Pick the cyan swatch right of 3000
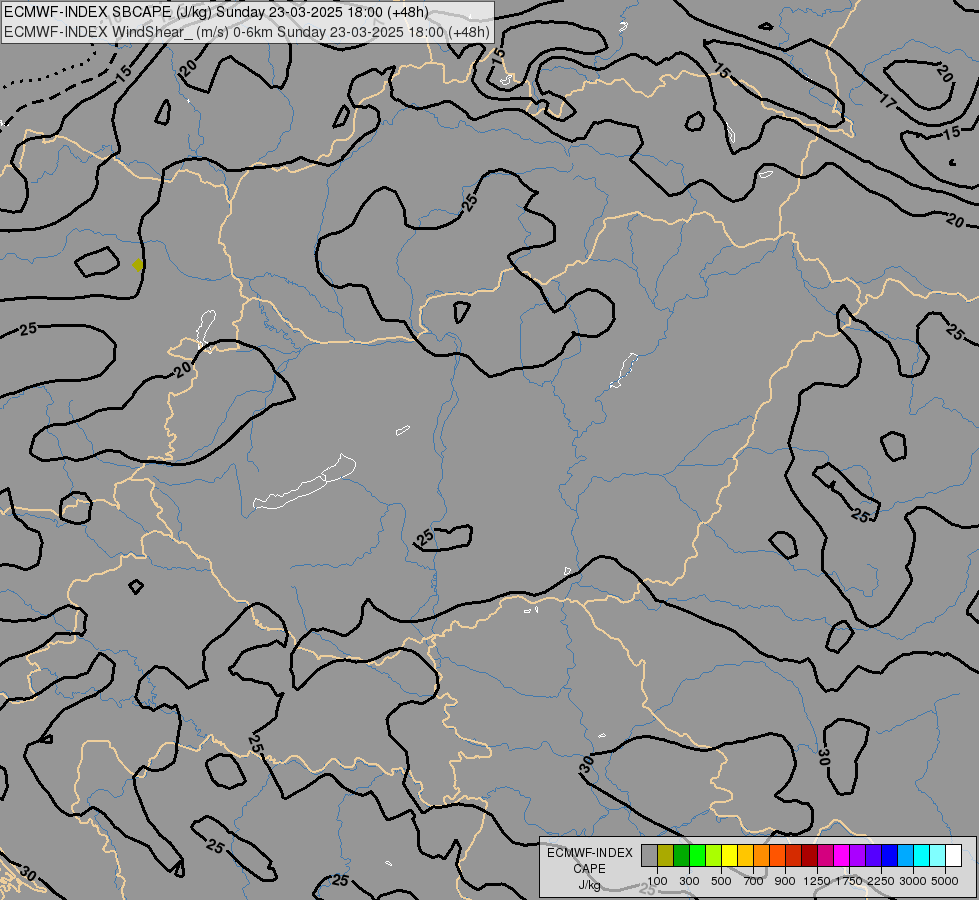The image size is (979, 900). click(x=921, y=855)
